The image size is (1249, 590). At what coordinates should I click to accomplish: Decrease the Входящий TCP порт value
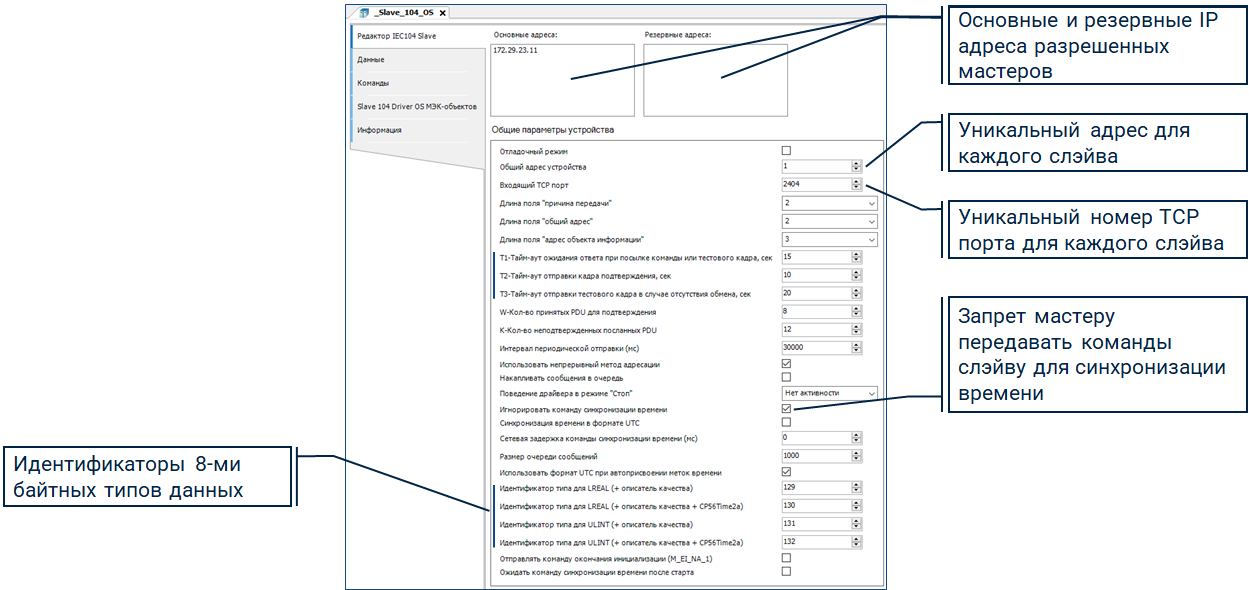(856, 188)
